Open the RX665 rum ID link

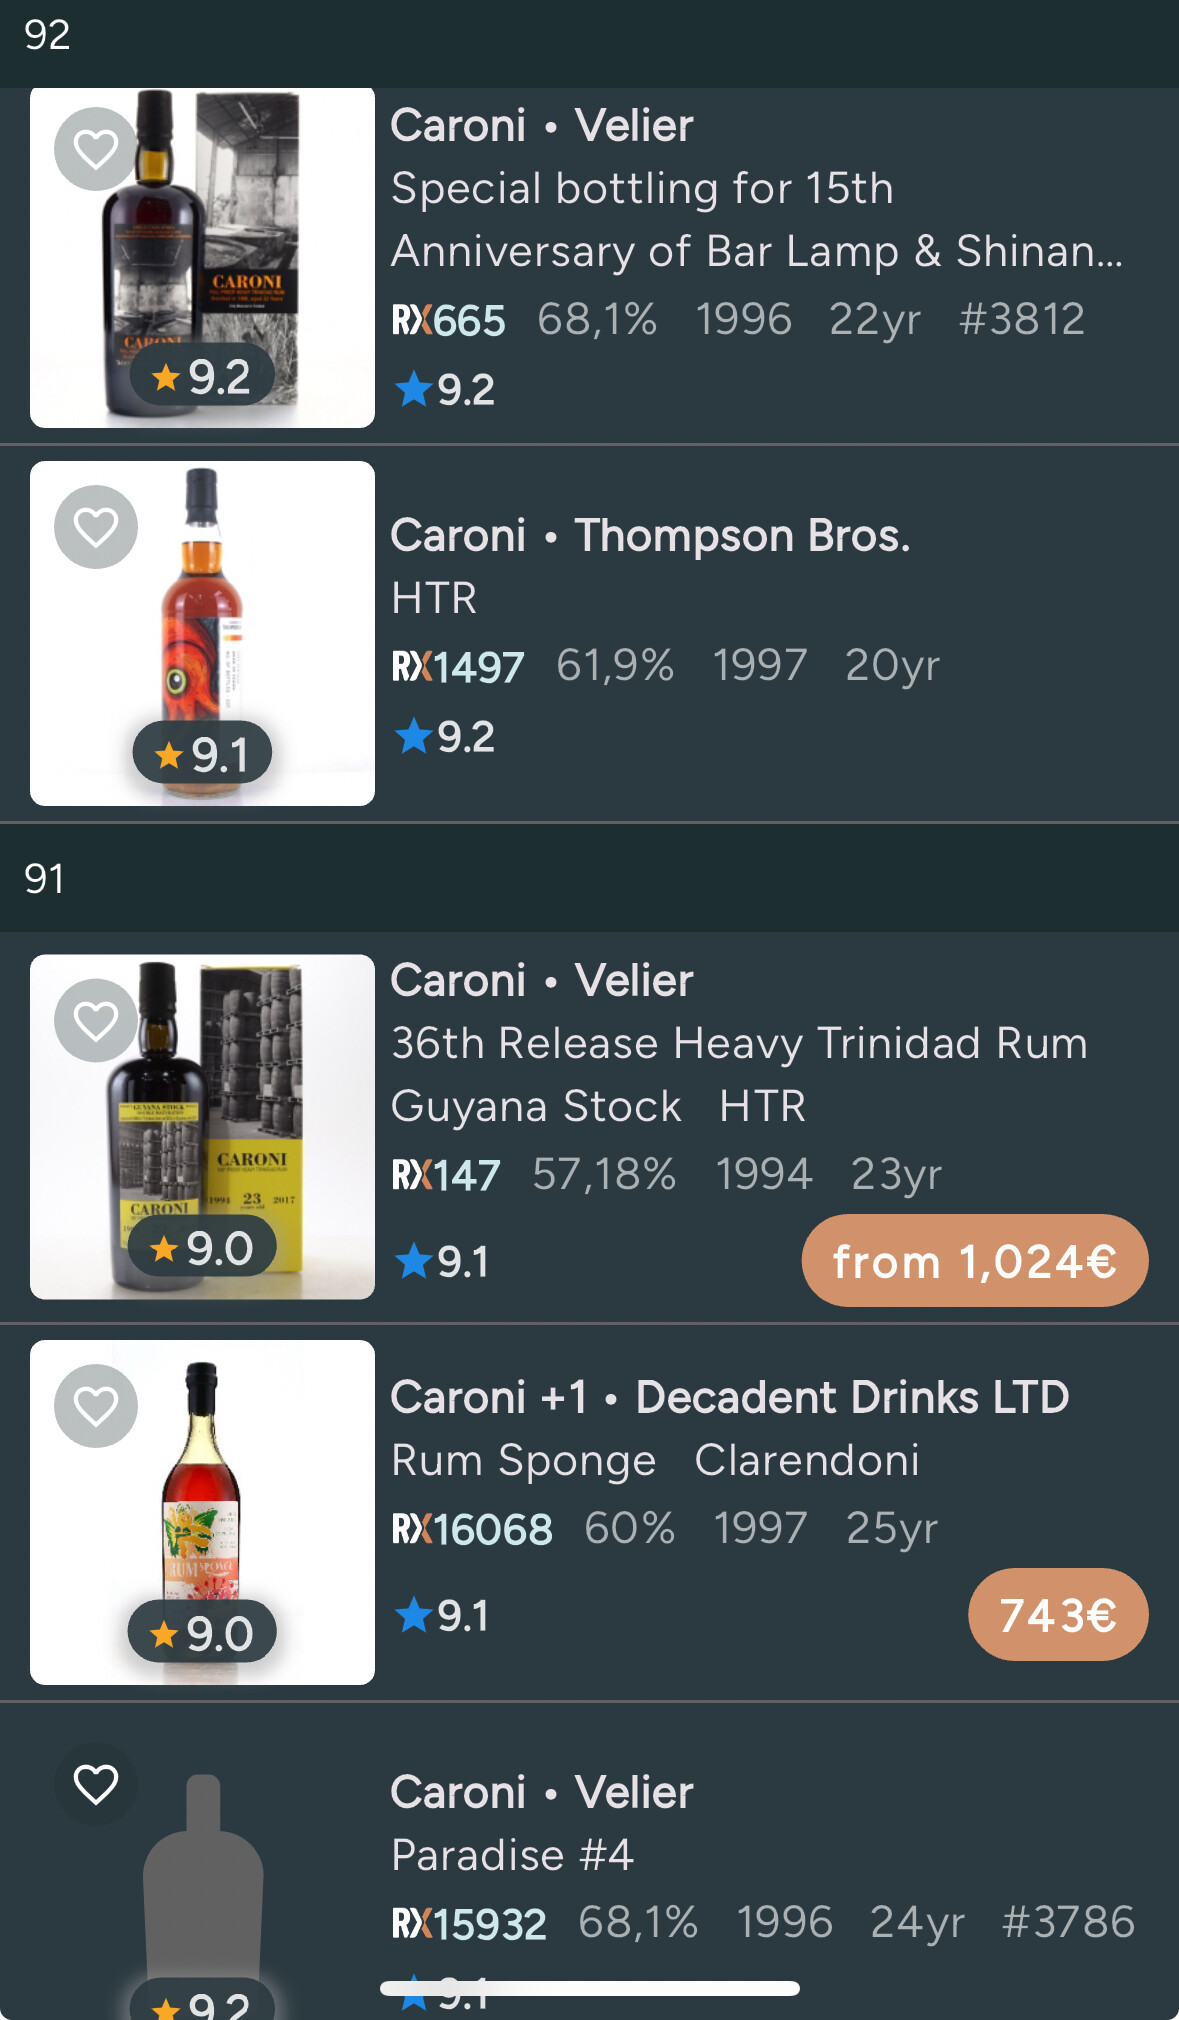(449, 321)
